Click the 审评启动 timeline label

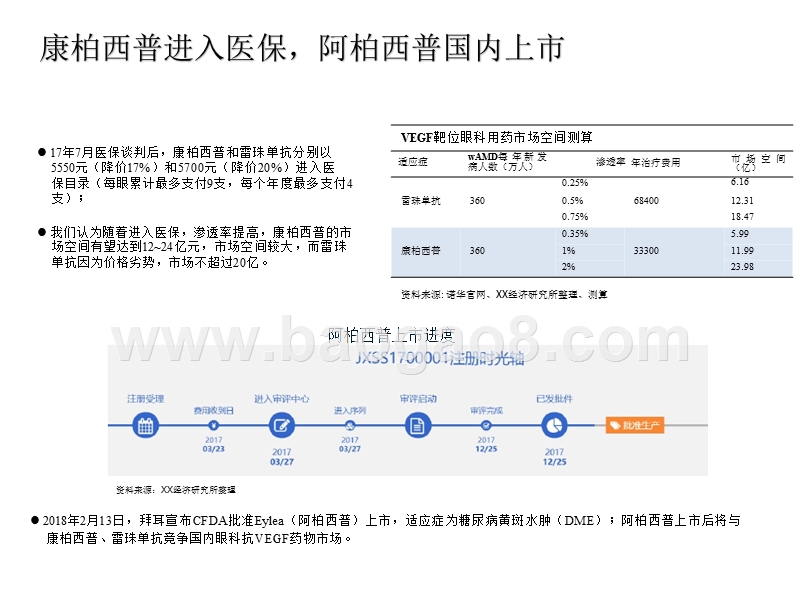[418, 399]
